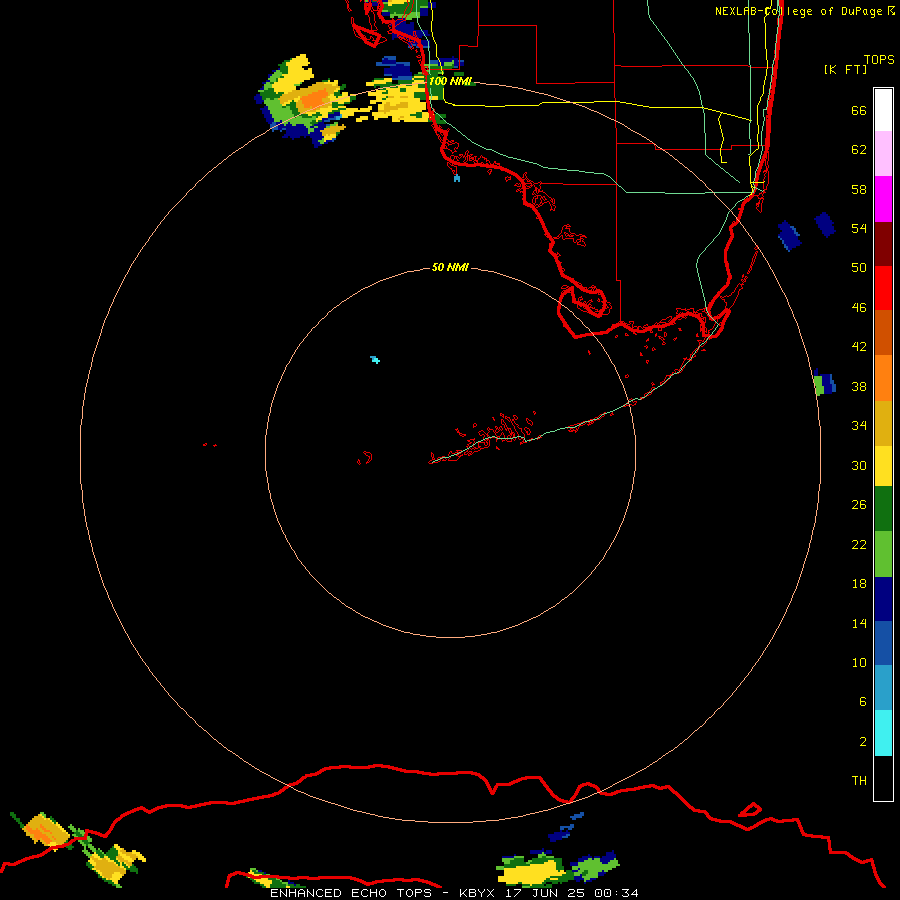The width and height of the screenshot is (900, 900).
Task: Click the 62 legend value
Action: point(859,150)
